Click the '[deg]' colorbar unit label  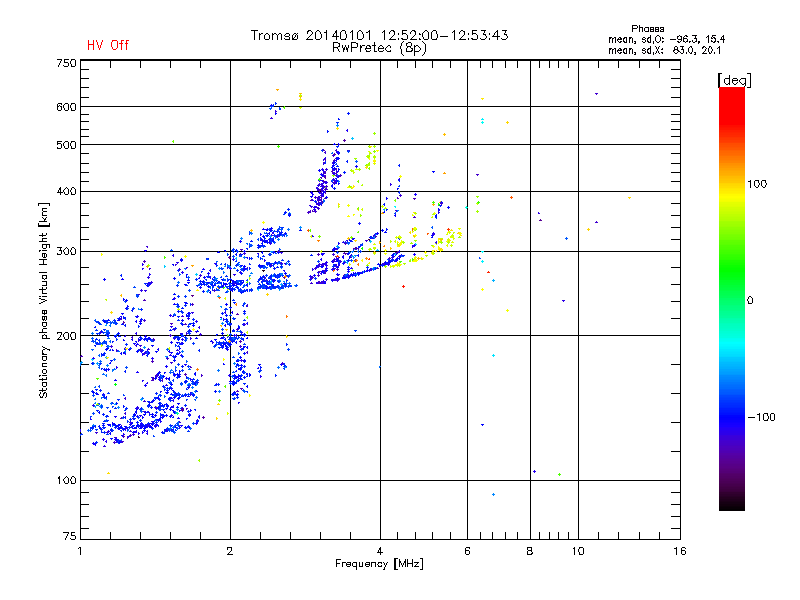[x=734, y=80]
